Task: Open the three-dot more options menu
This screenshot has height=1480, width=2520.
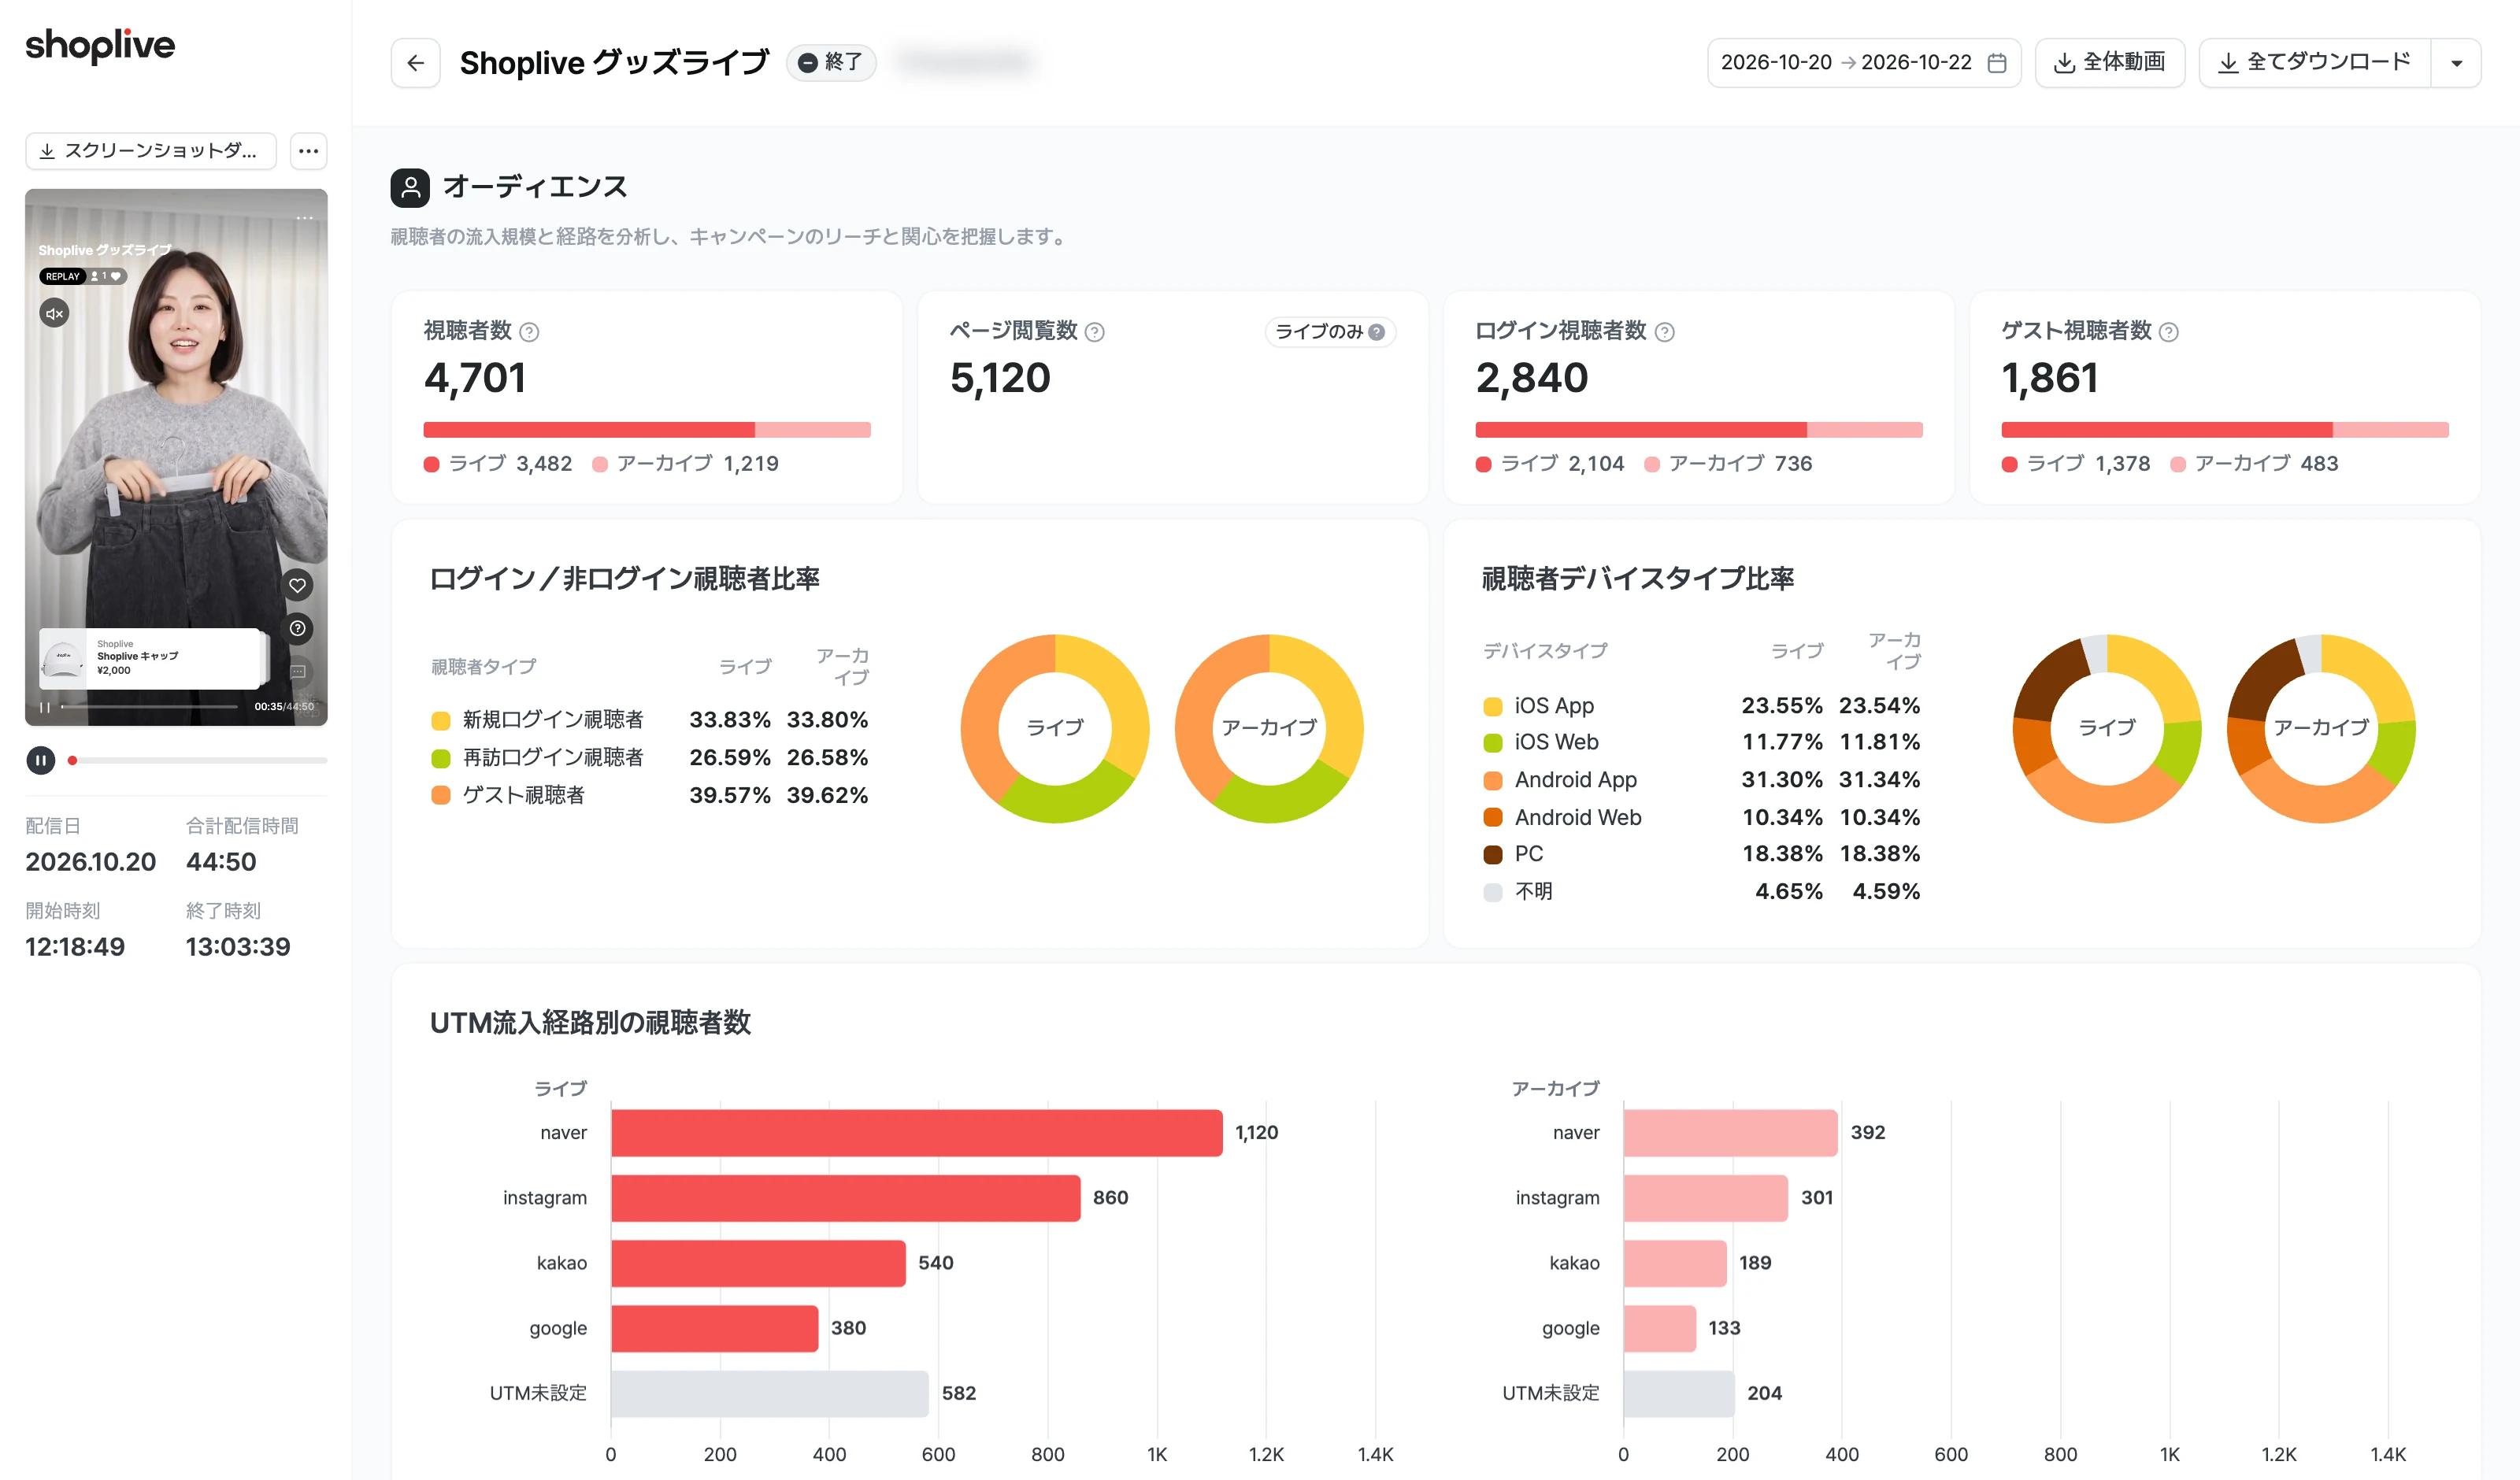Action: [308, 151]
